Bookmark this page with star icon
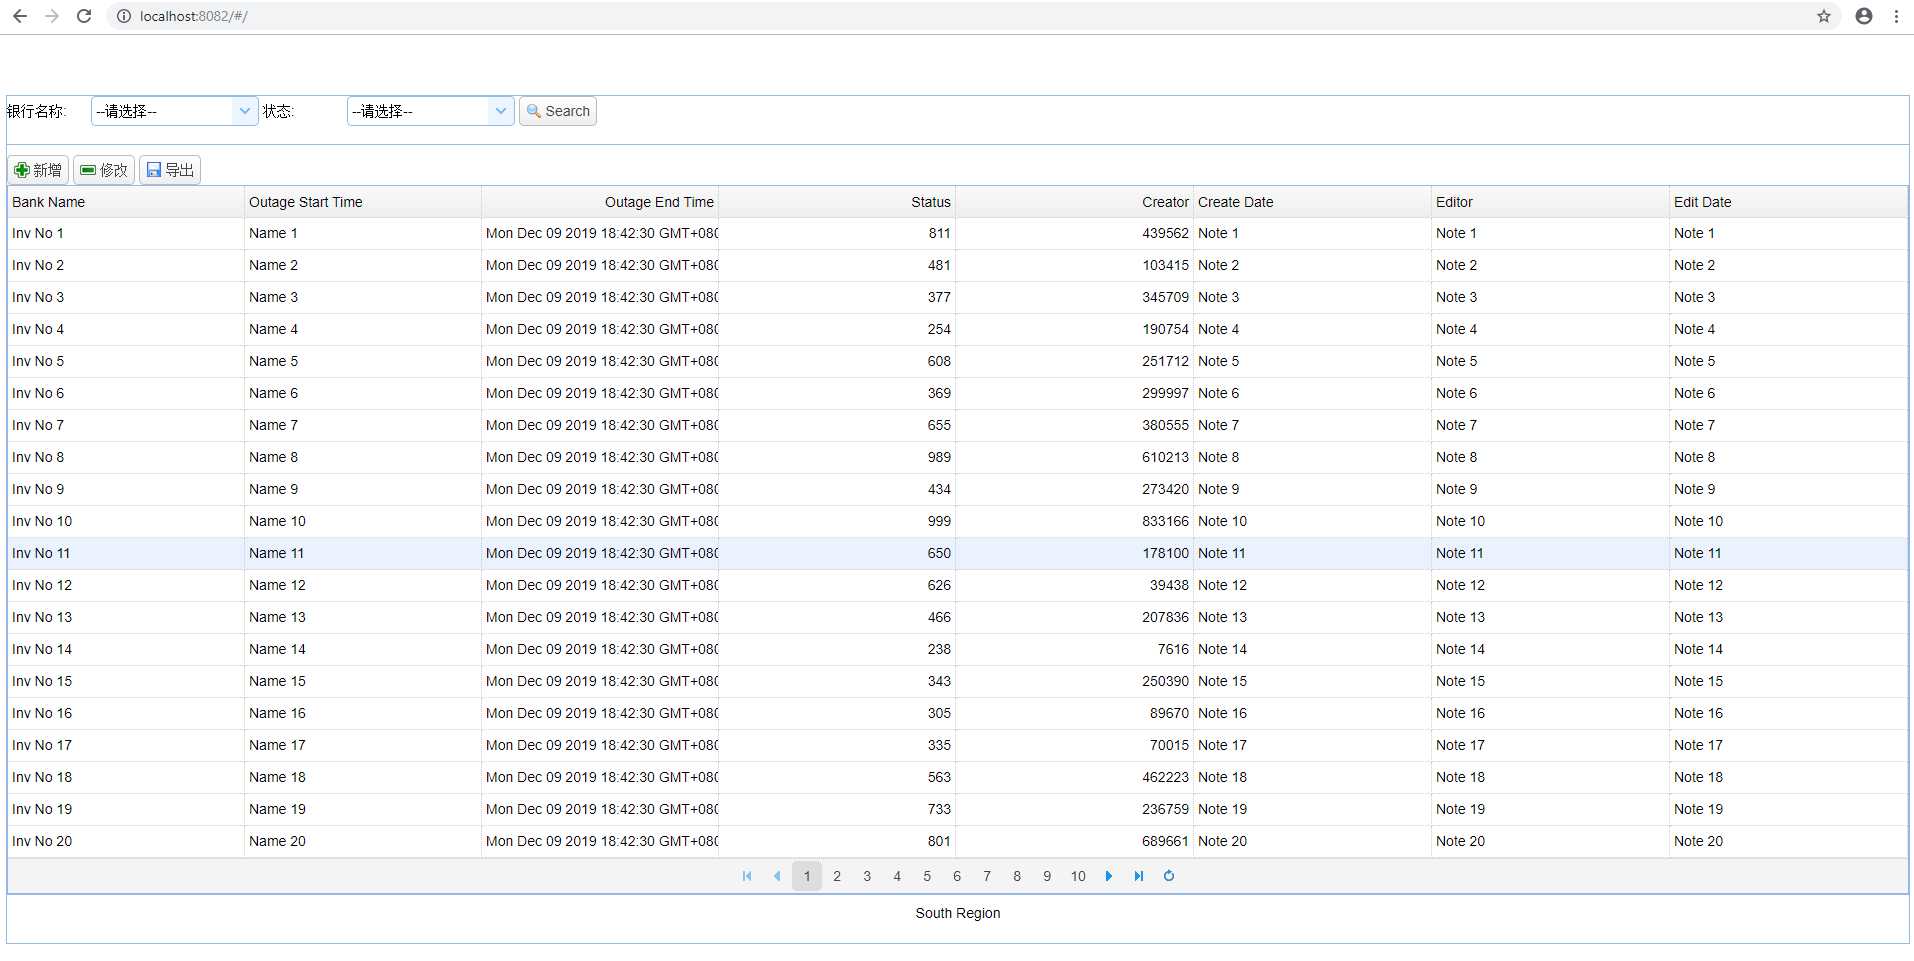Viewport: 1914px width, 961px height. [1824, 16]
